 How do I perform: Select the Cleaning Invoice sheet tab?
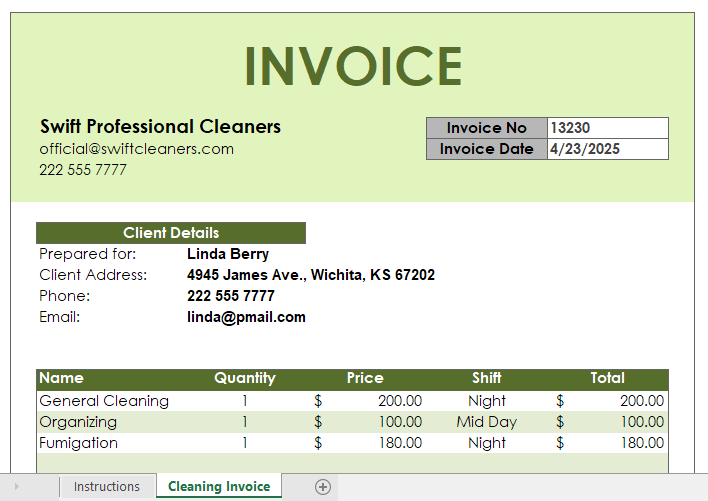click(x=219, y=486)
